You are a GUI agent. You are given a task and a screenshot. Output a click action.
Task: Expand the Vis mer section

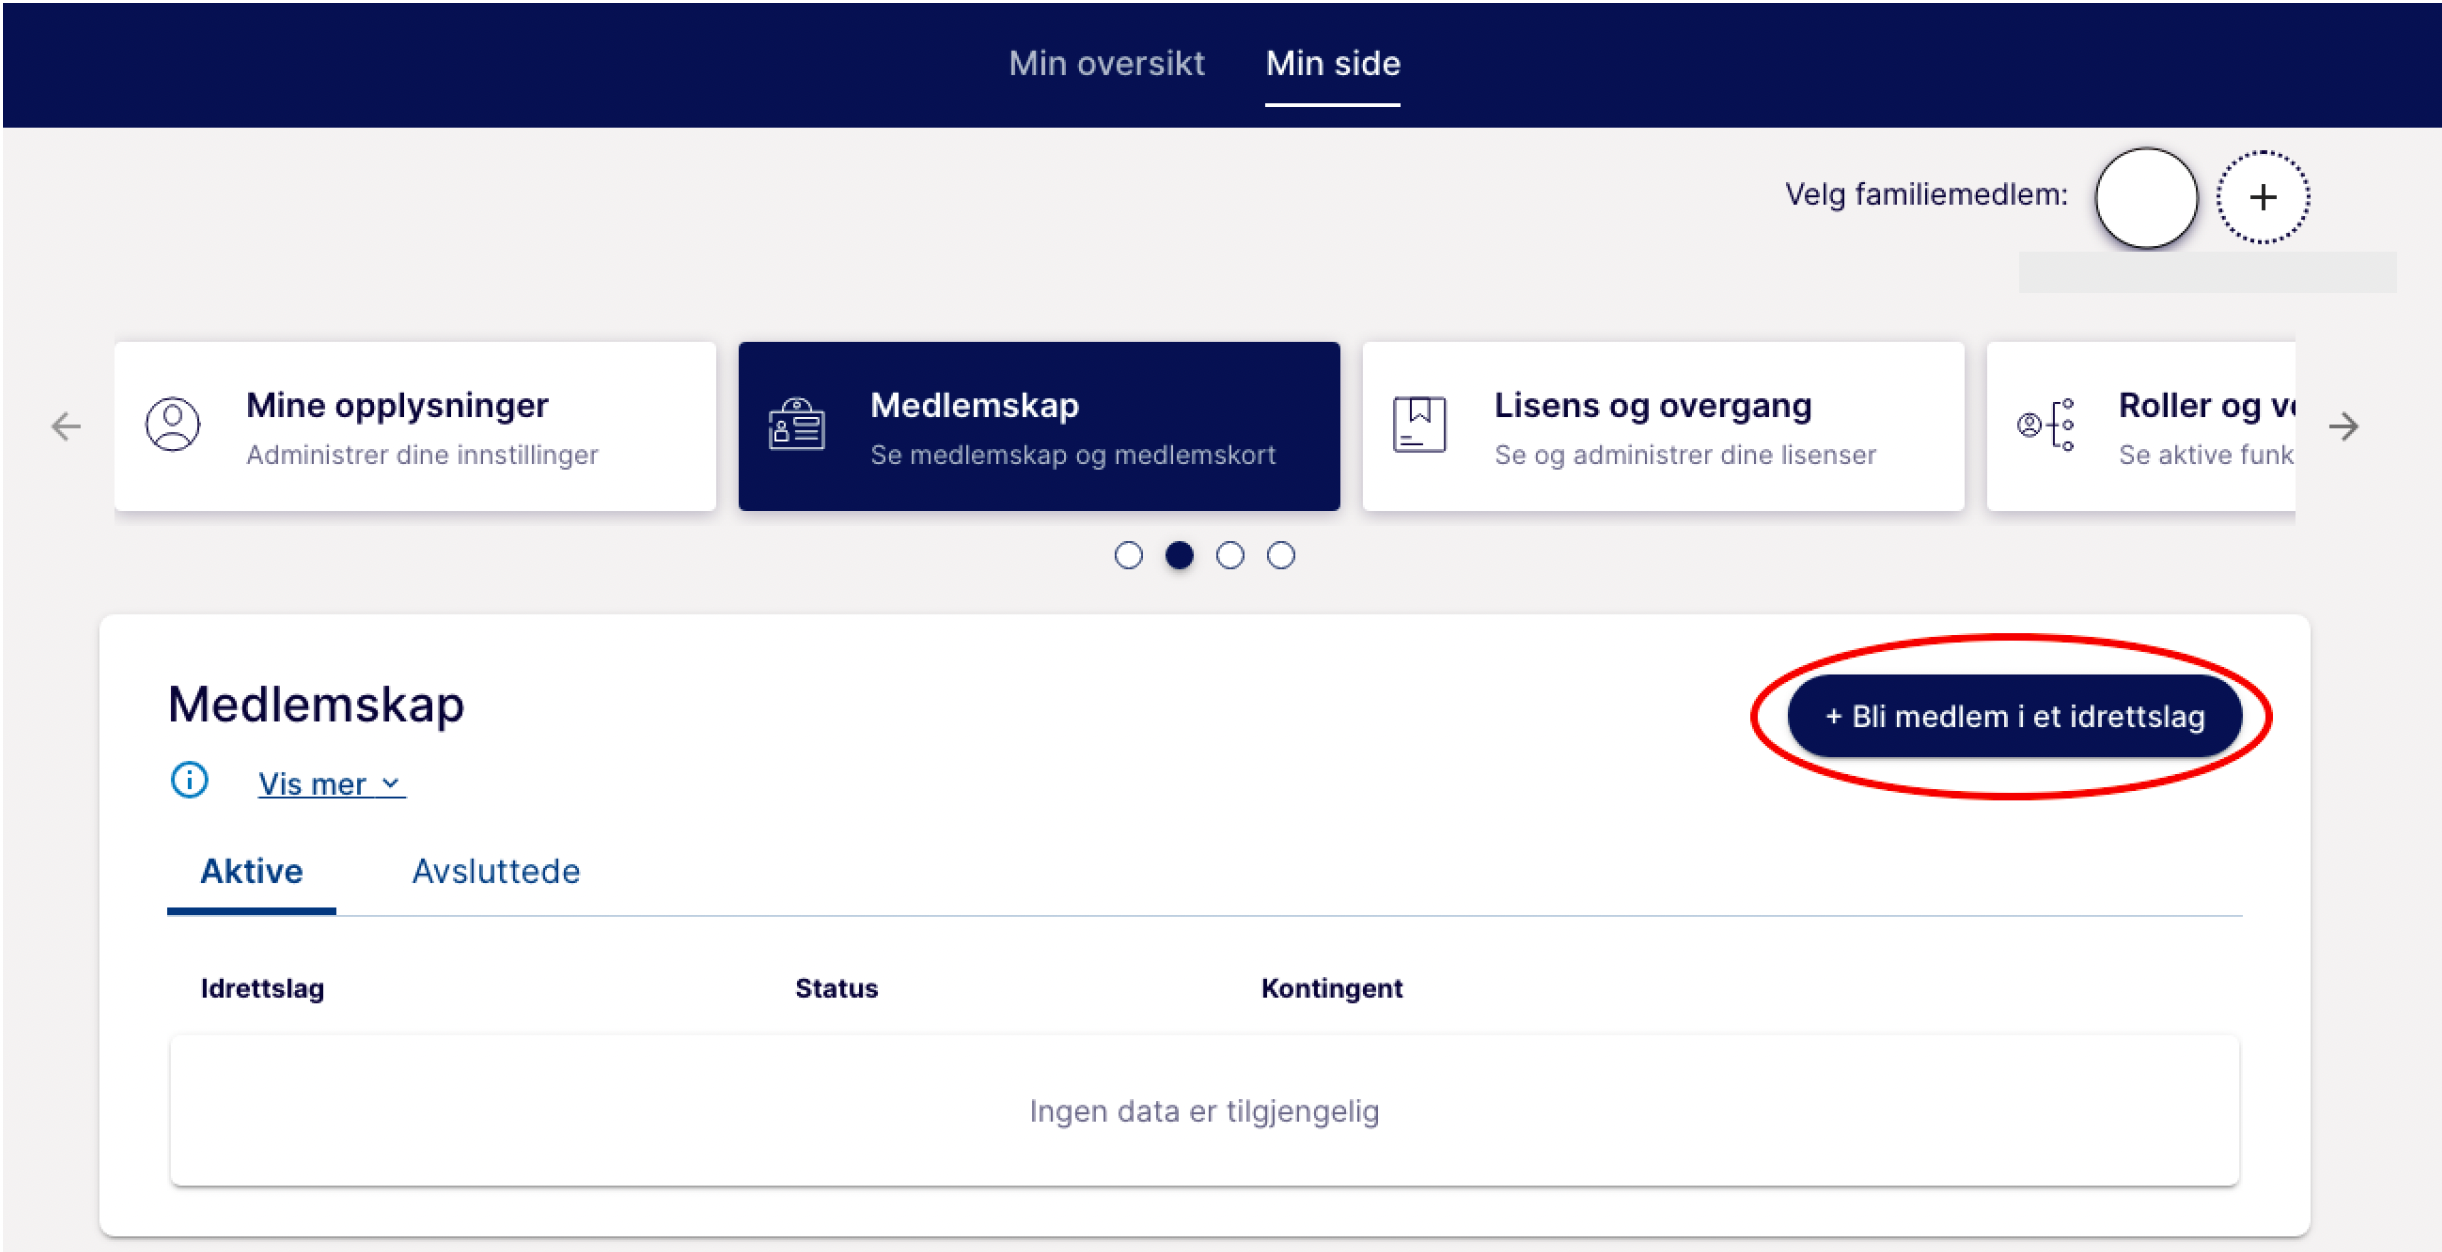coord(312,784)
